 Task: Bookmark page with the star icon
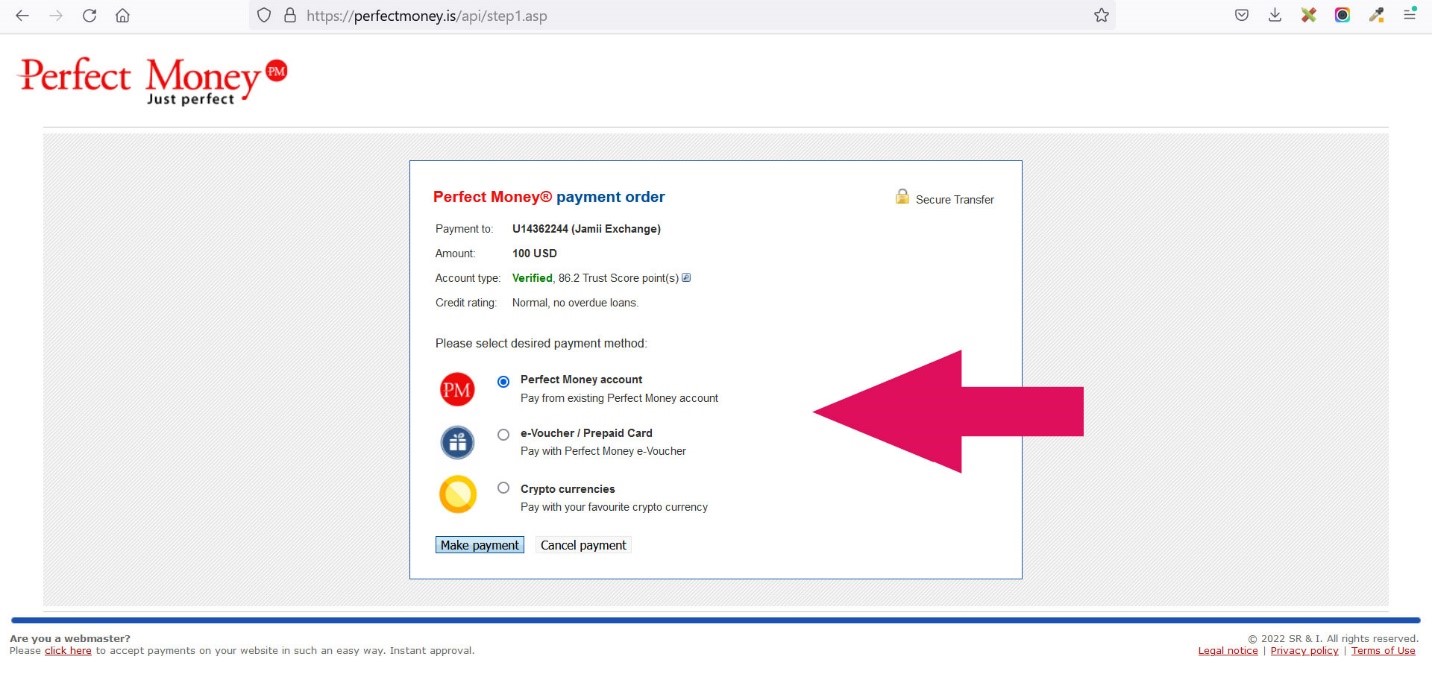click(1101, 15)
